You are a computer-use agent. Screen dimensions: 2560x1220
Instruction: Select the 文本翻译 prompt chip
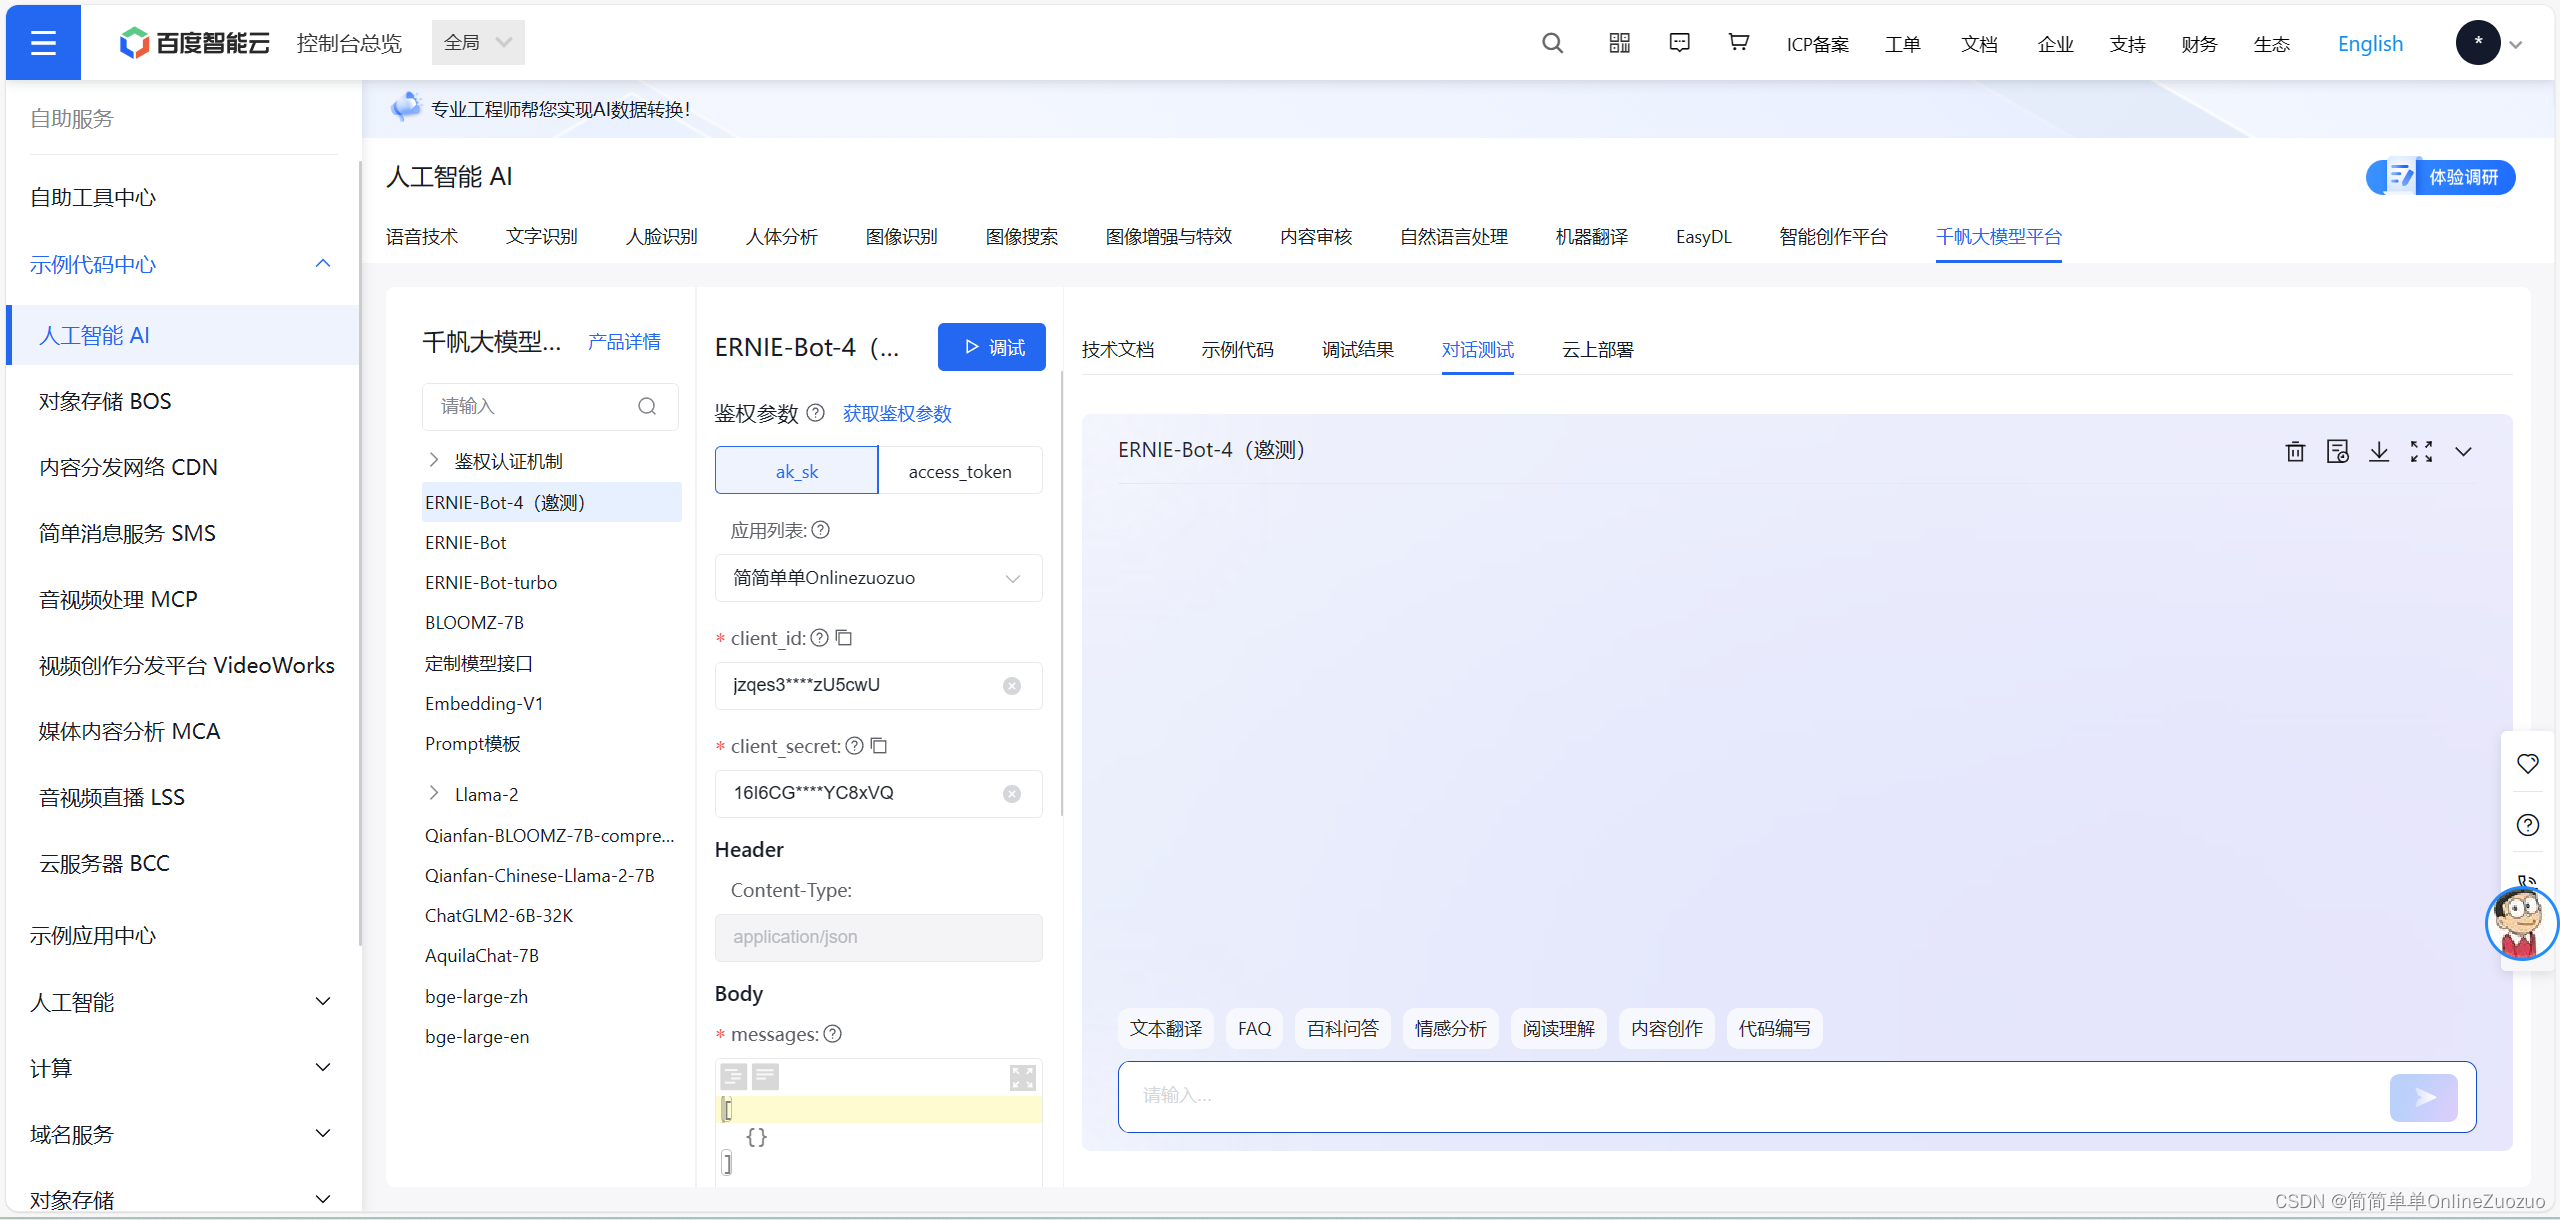1166,1029
